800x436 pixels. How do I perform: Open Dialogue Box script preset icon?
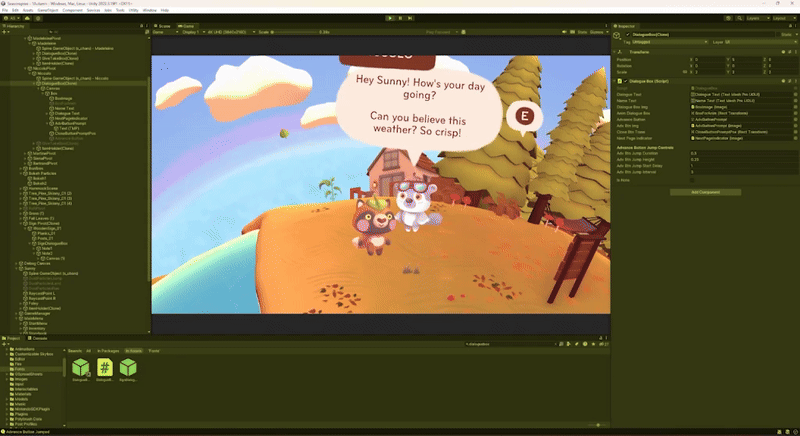coord(789,81)
